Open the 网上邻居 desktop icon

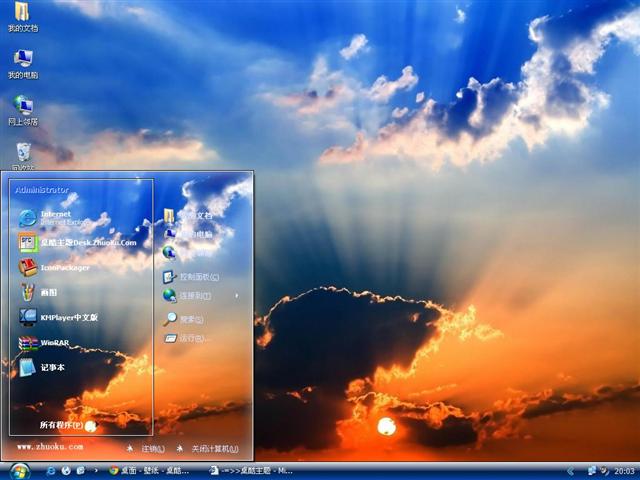click(23, 110)
